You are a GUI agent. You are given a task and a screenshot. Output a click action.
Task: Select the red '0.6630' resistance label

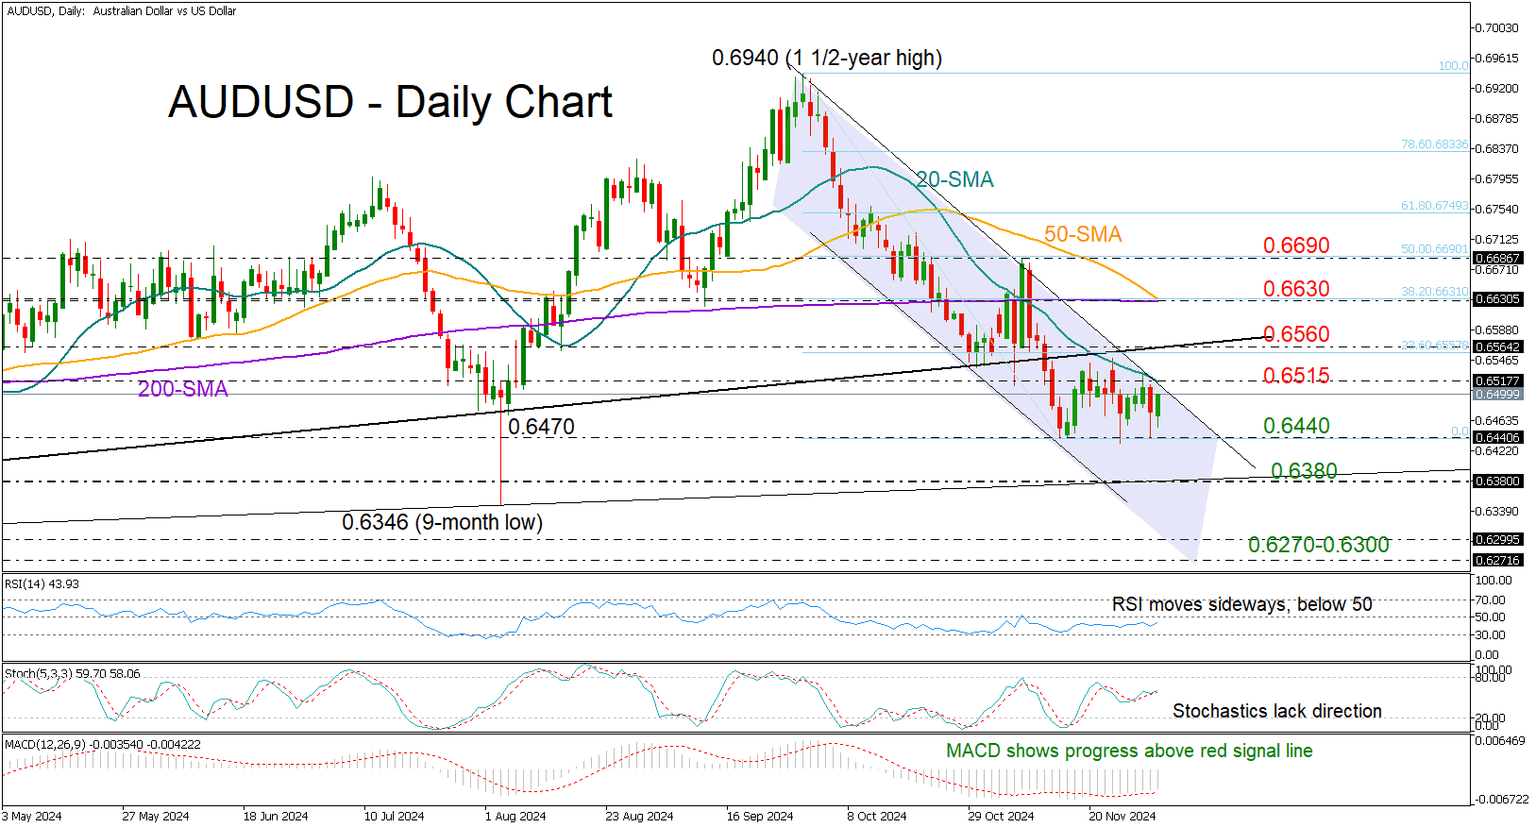pyautogui.click(x=1296, y=289)
